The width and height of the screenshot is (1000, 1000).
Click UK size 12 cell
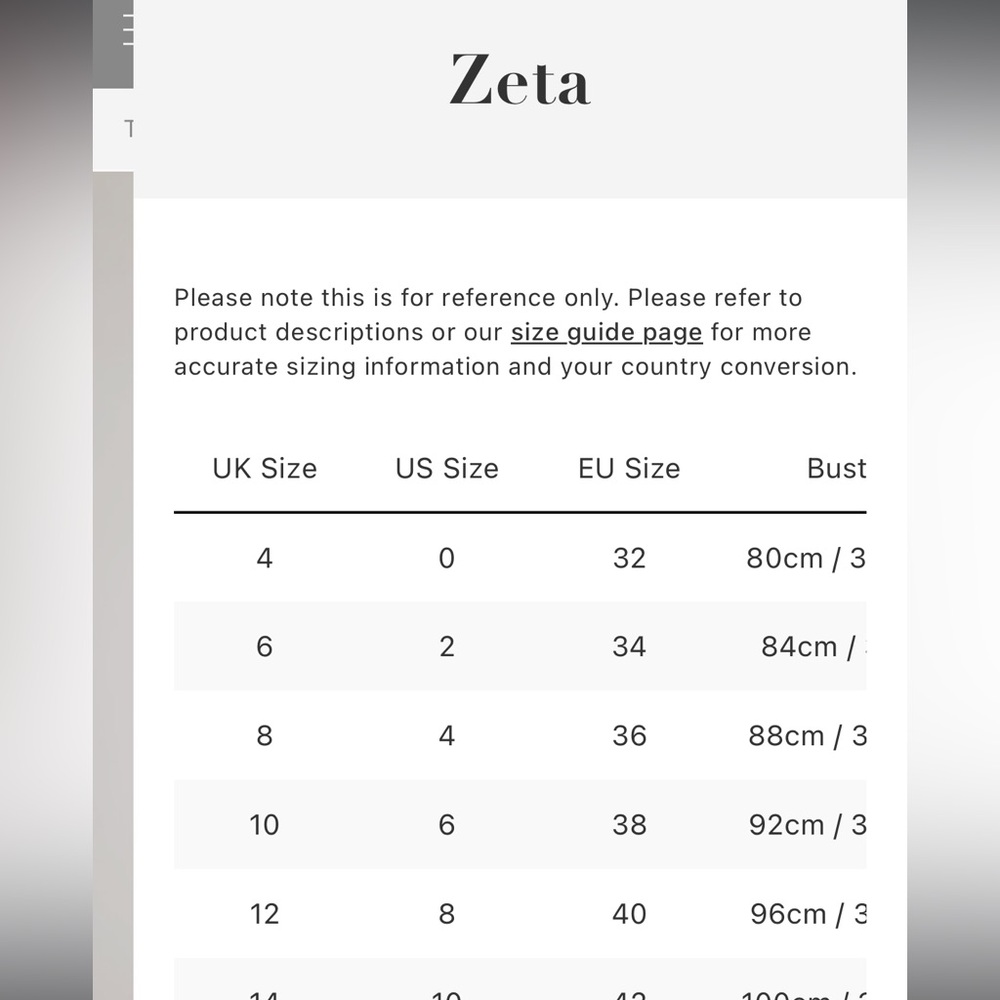coord(265,914)
